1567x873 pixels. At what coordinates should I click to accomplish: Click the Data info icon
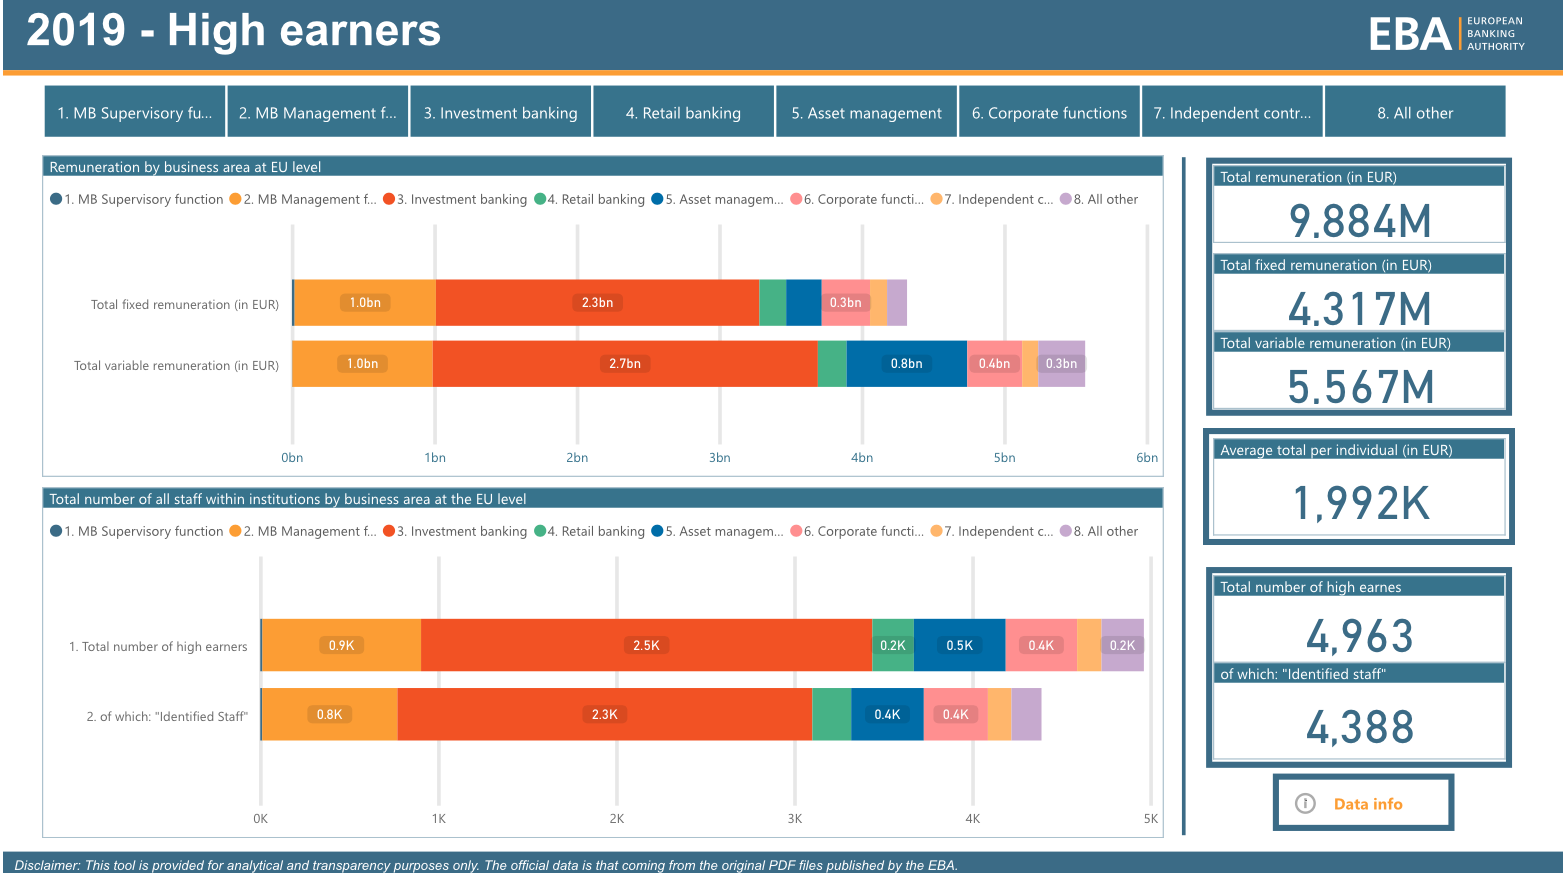pos(1305,803)
